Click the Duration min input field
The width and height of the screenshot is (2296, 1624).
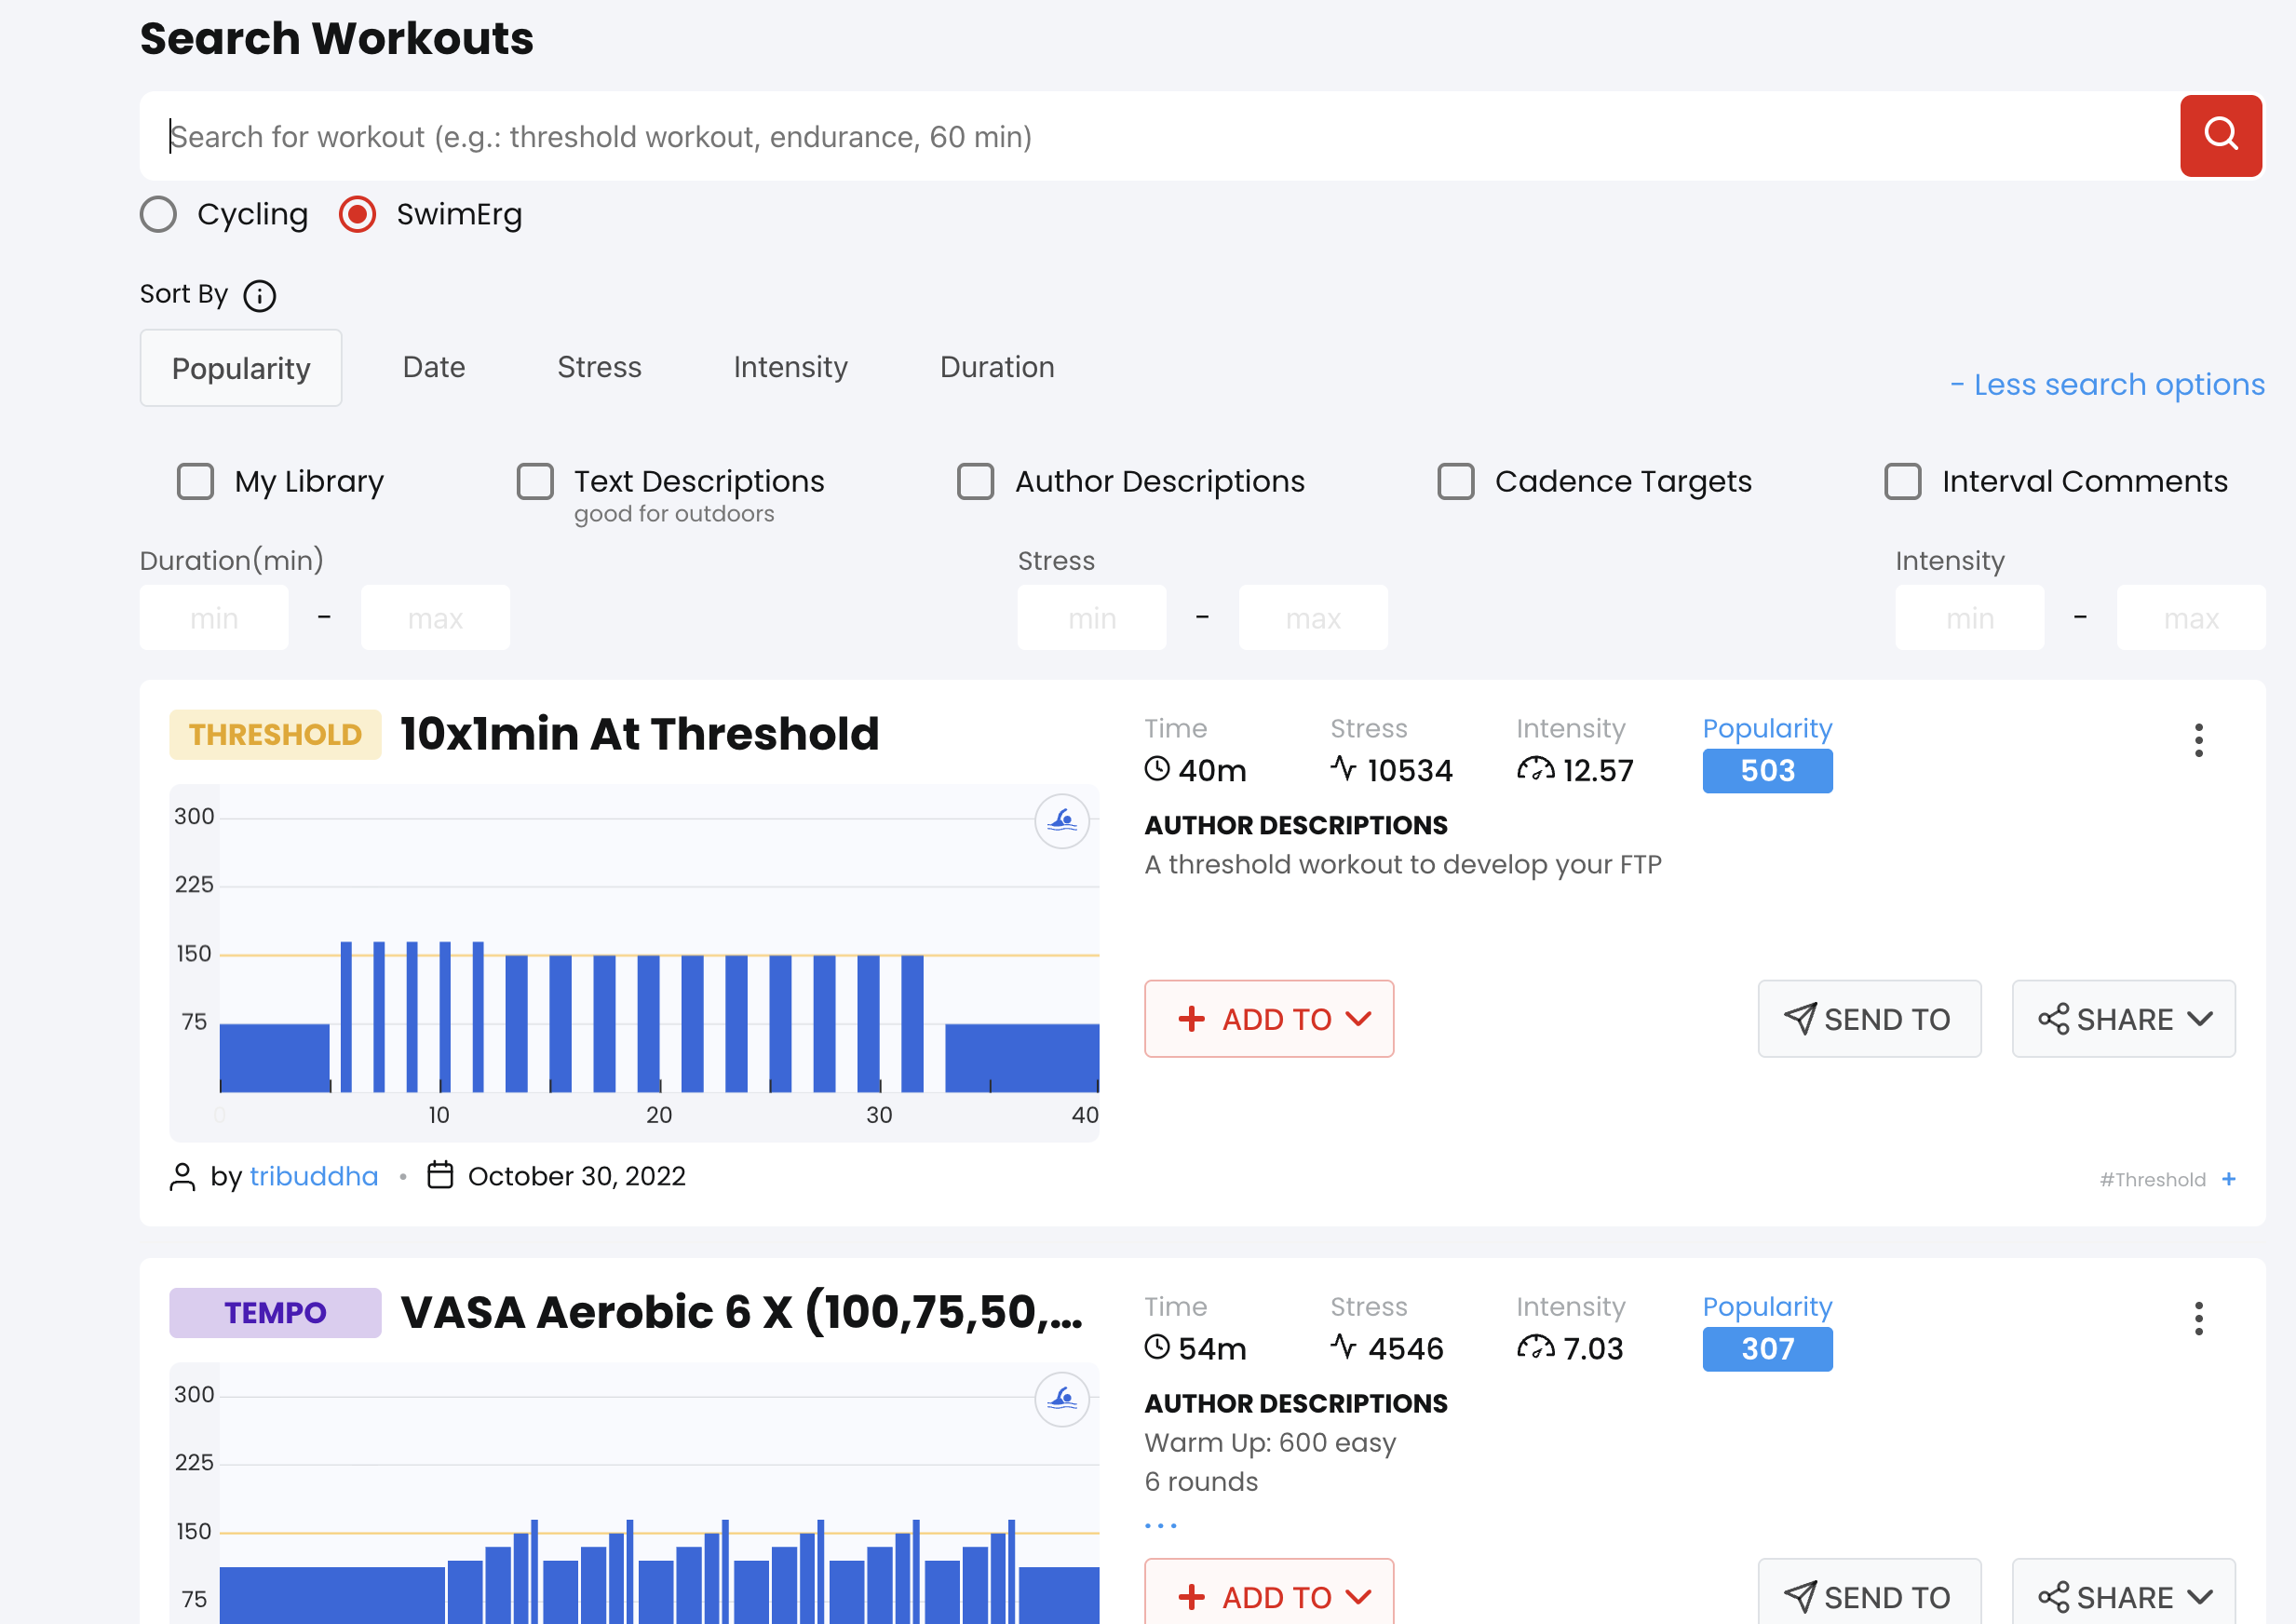click(214, 618)
